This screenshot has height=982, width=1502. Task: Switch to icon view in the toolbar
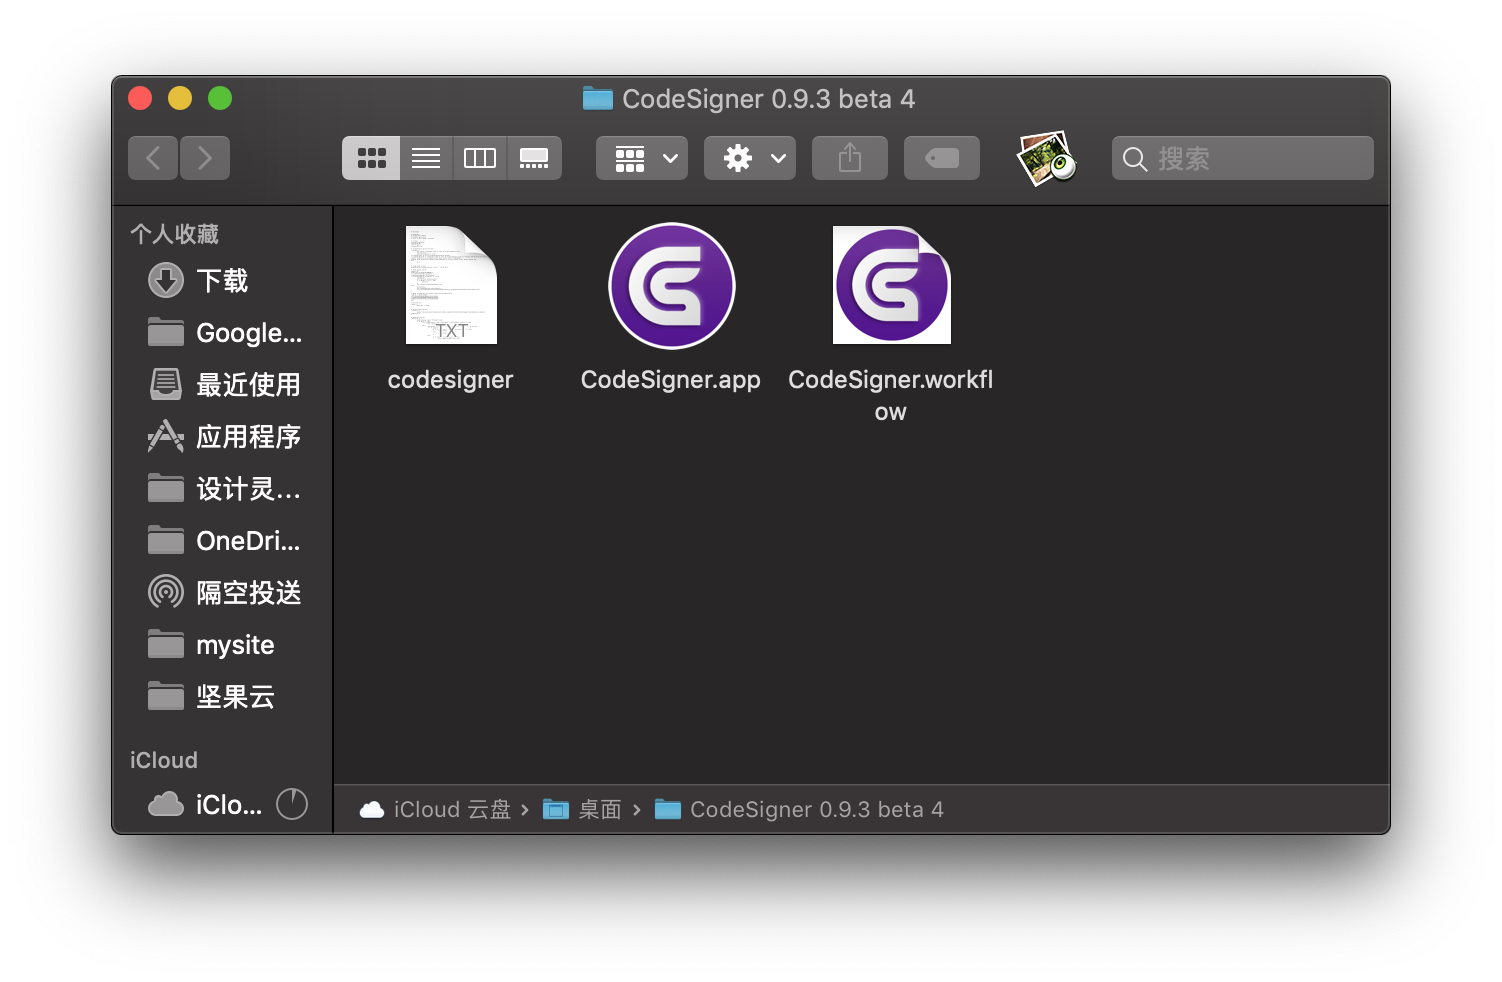[x=371, y=157]
